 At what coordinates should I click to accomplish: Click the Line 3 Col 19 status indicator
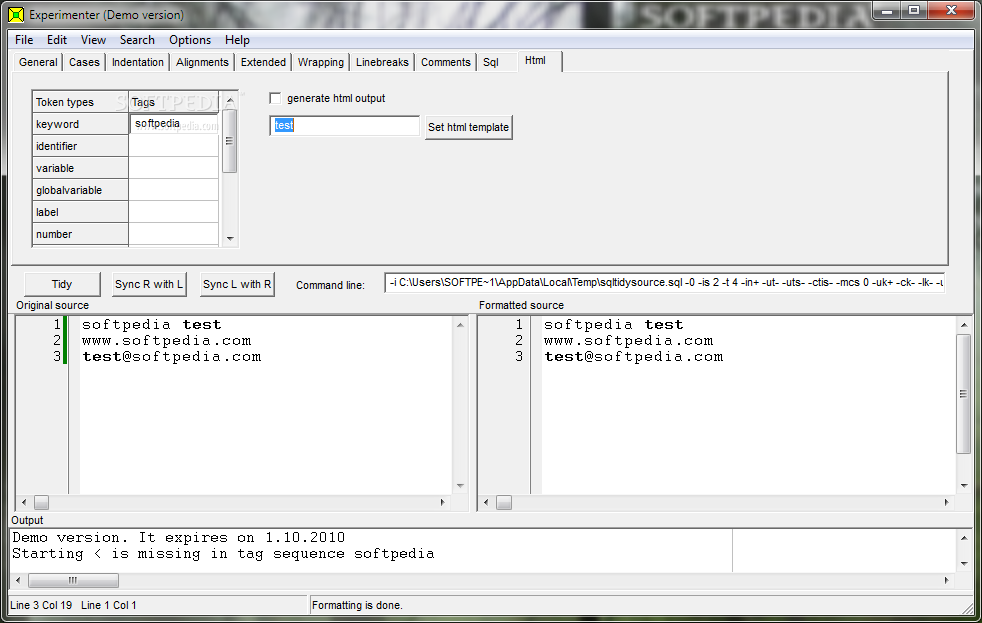(41, 605)
